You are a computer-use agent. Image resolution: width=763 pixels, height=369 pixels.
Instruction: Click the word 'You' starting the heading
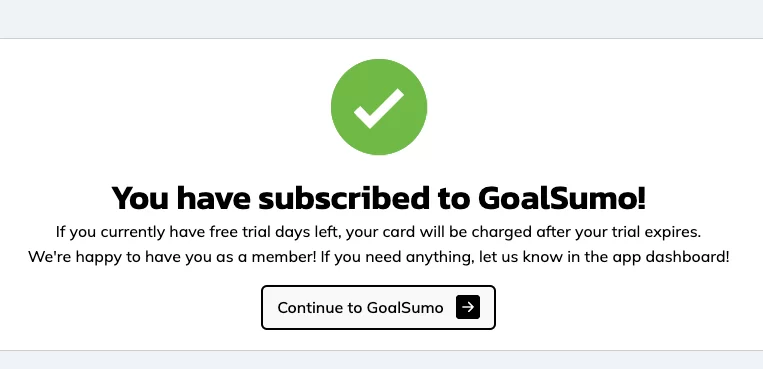click(x=141, y=199)
